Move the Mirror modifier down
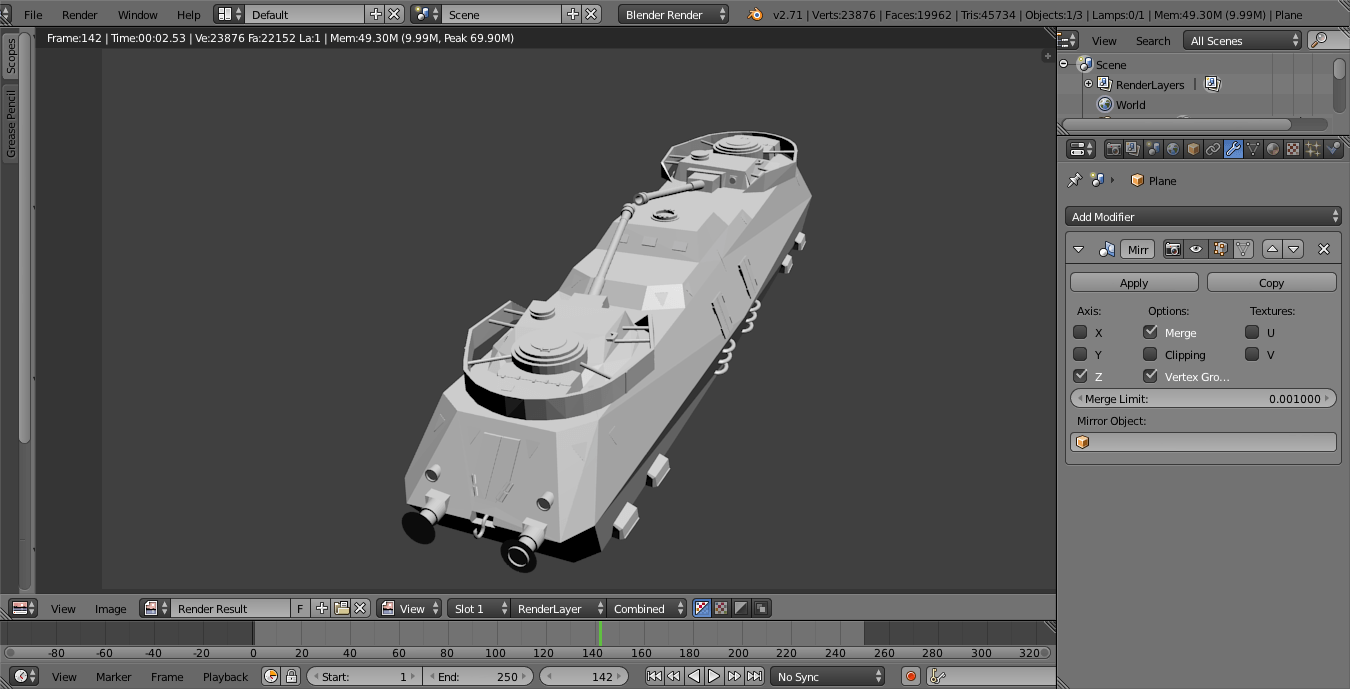This screenshot has height=689, width=1350. click(x=1294, y=249)
